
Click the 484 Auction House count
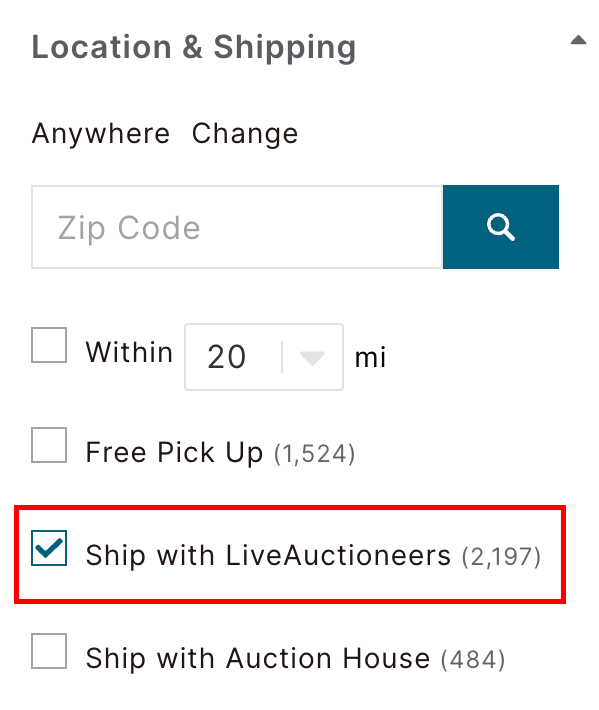click(x=473, y=660)
